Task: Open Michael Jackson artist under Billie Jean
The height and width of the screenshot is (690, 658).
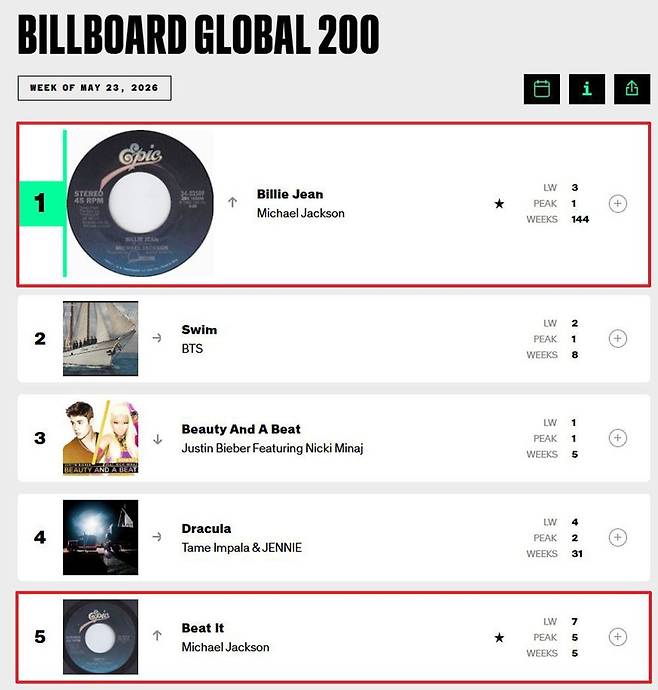Action: click(x=301, y=213)
